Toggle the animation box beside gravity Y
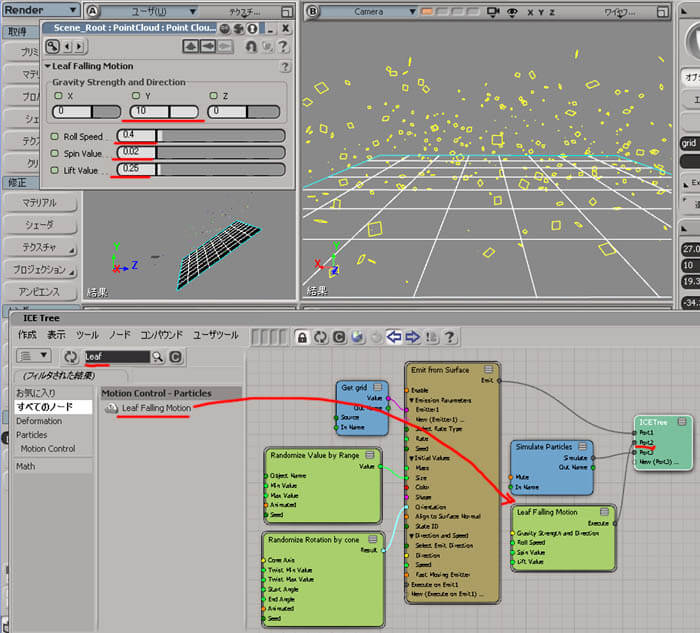Image resolution: width=700 pixels, height=633 pixels. pyautogui.click(x=135, y=96)
